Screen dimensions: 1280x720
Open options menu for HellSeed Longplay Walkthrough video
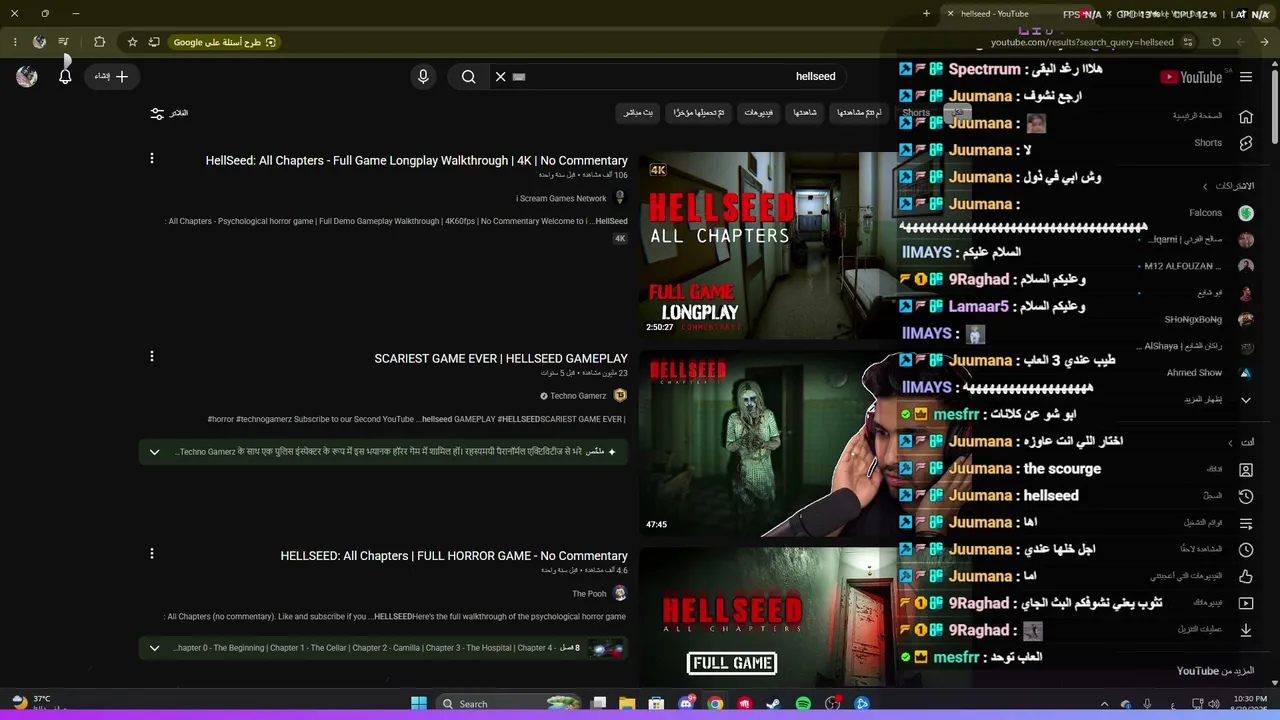tap(152, 158)
